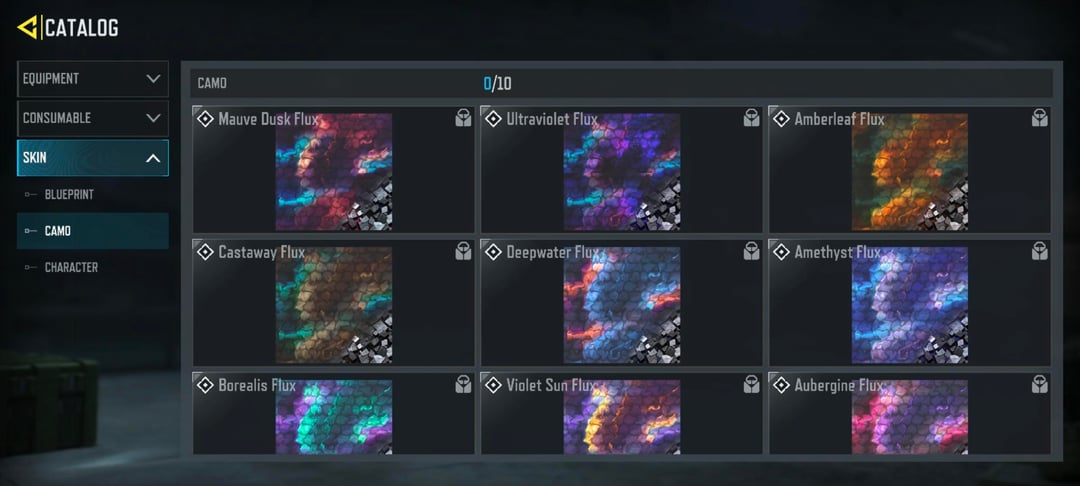The image size is (1080, 486).
Task: Click the diamond rarity icon on Borealis Flux
Action: [205, 385]
